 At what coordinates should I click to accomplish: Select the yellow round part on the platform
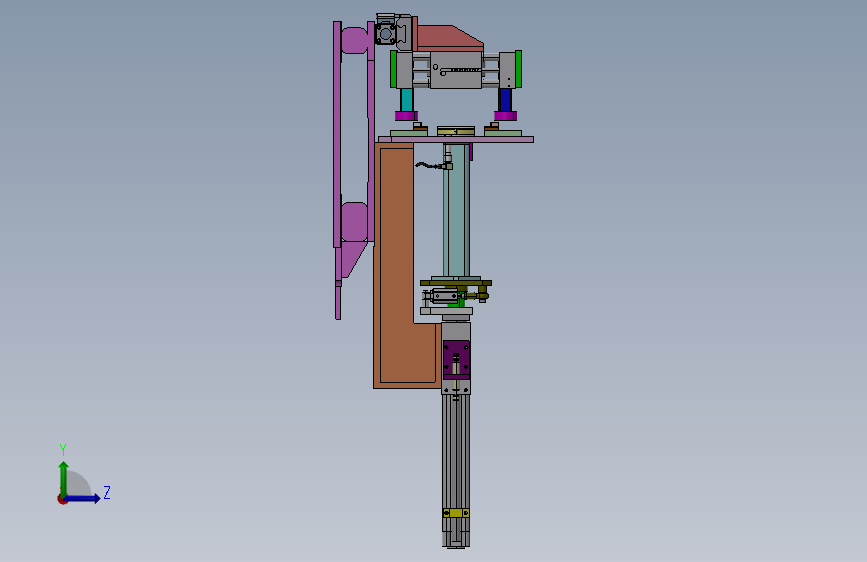pyautogui.click(x=456, y=131)
